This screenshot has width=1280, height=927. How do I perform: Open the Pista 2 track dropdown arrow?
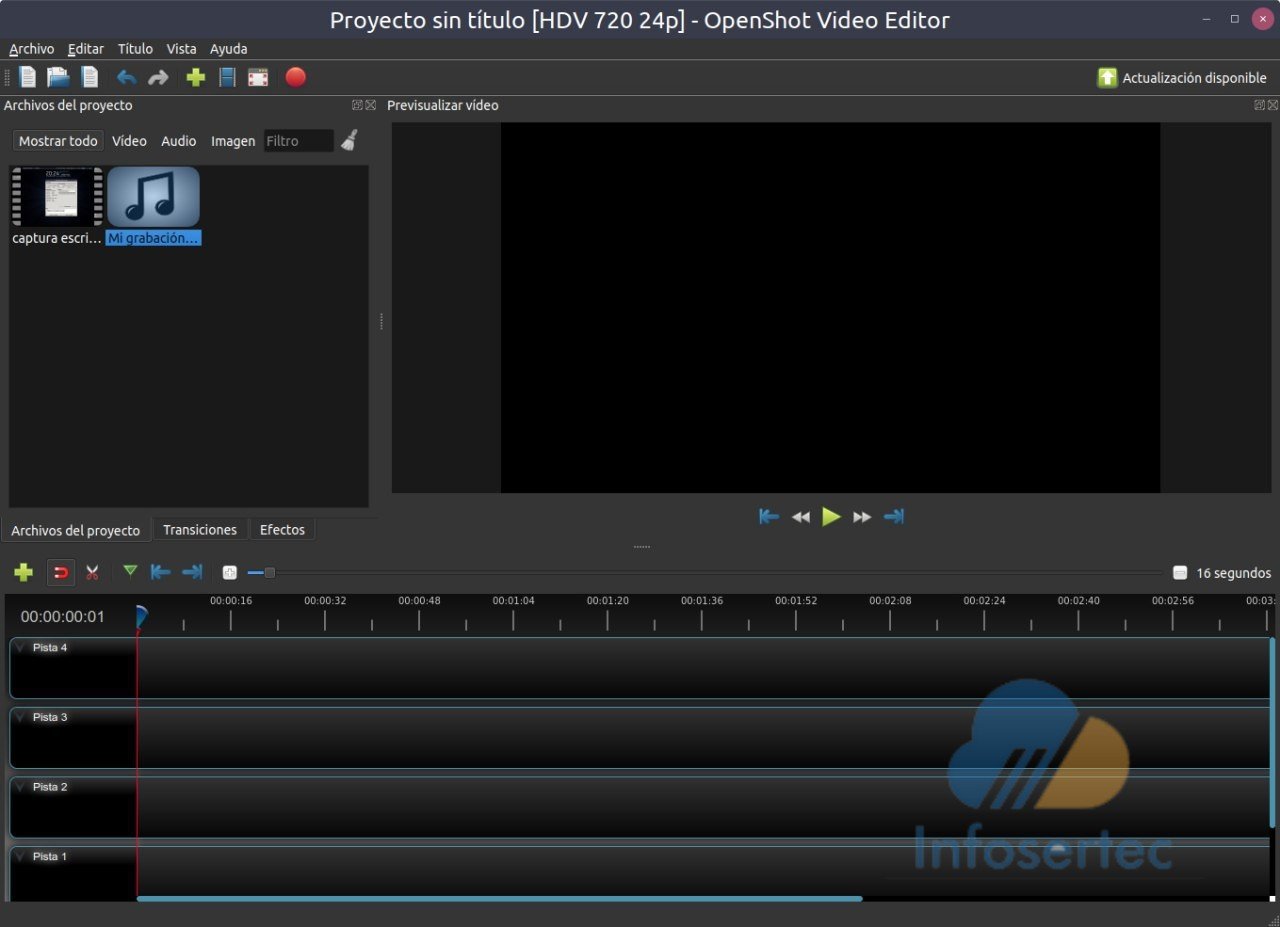click(20, 788)
